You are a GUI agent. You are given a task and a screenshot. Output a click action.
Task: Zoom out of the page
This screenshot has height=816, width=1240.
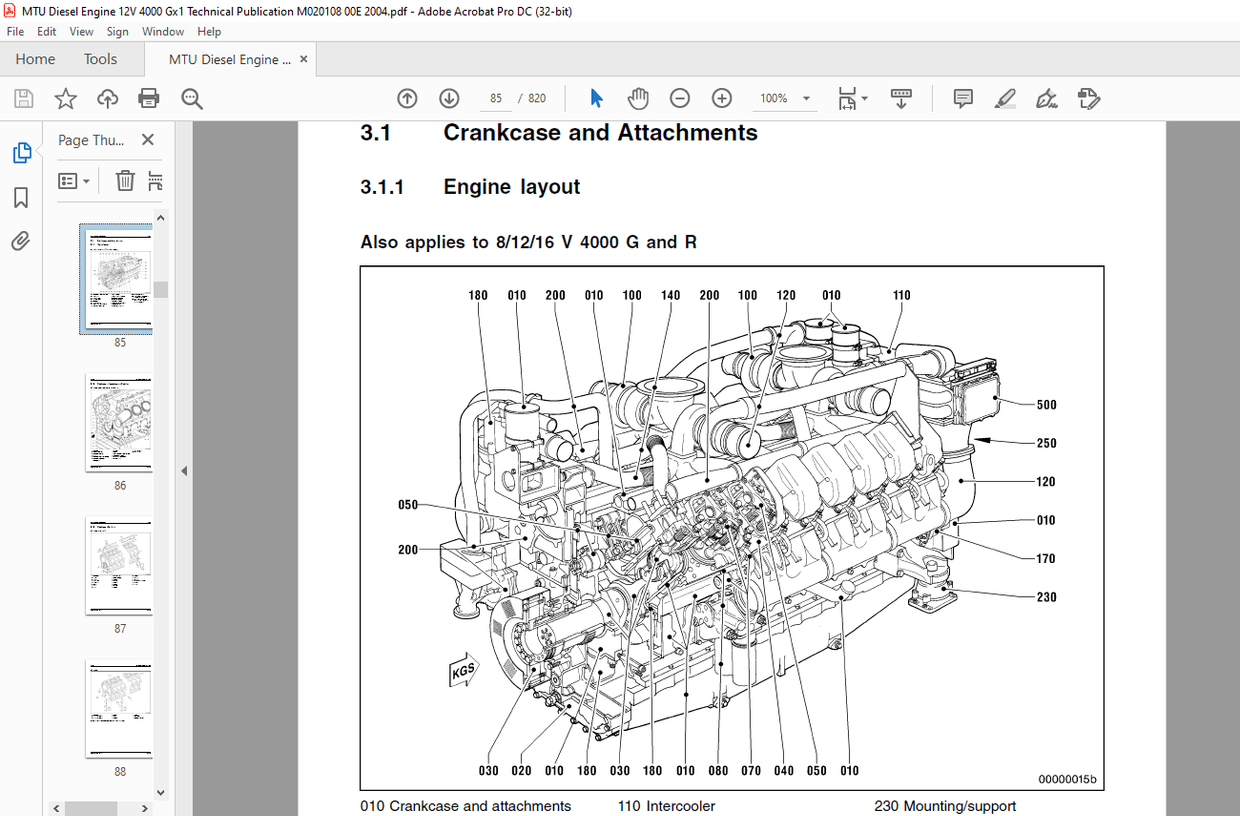tap(680, 98)
